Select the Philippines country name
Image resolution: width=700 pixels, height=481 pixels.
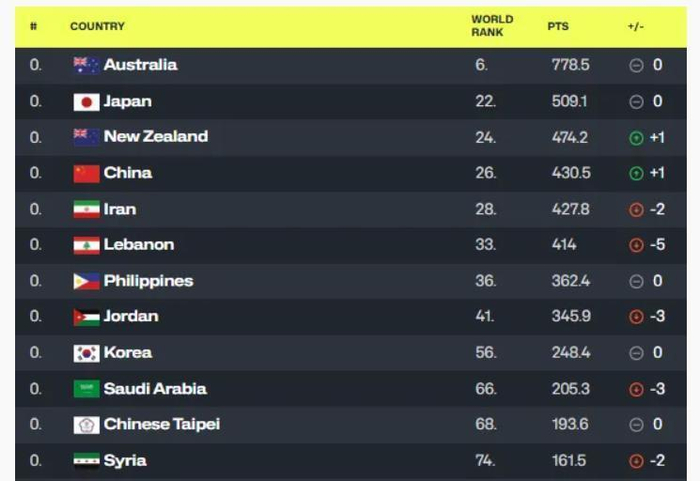[x=148, y=281]
